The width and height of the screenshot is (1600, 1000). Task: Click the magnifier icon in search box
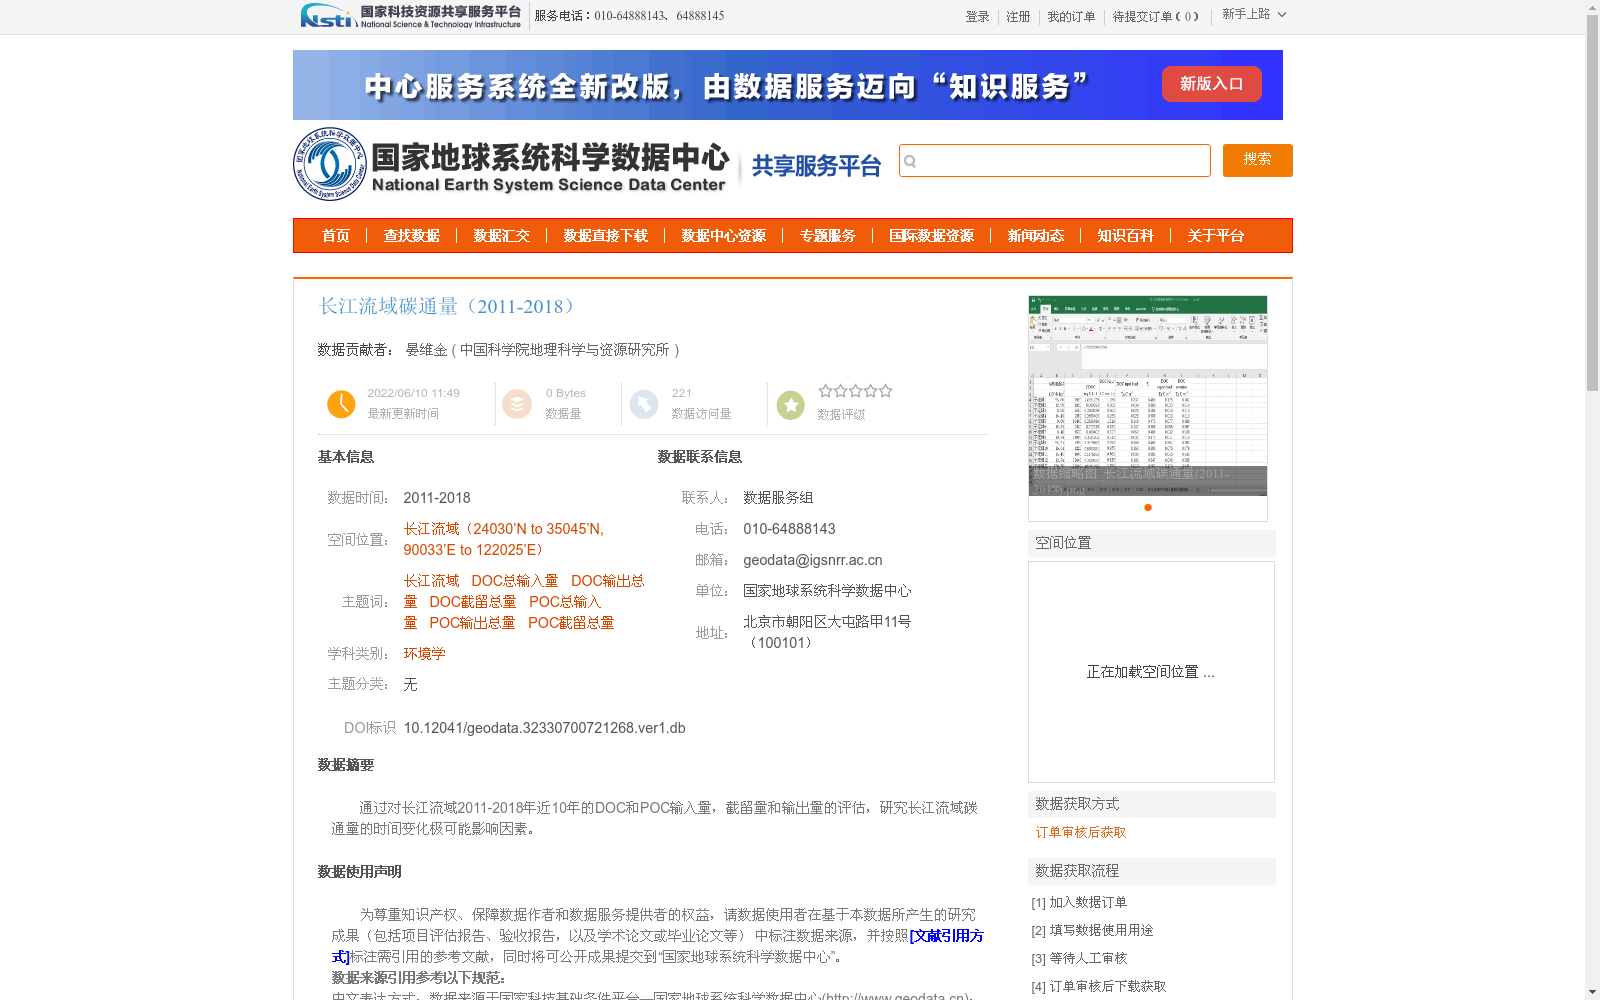pos(911,161)
